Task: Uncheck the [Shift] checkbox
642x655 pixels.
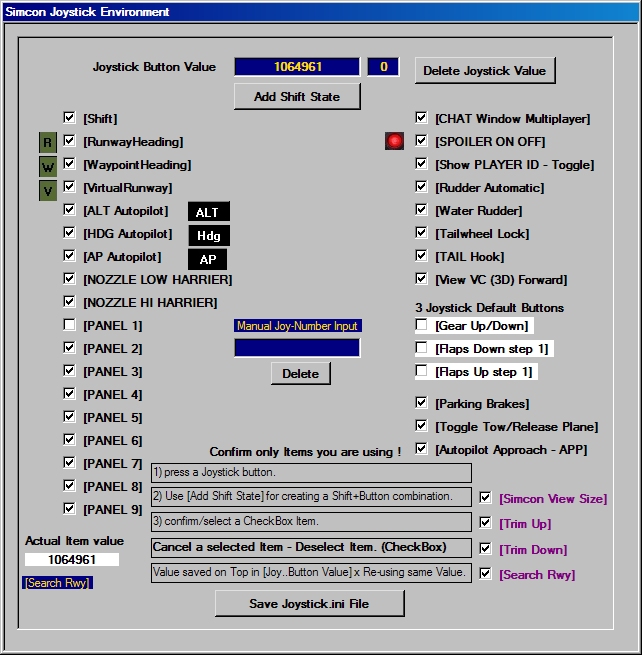Action: (69, 118)
